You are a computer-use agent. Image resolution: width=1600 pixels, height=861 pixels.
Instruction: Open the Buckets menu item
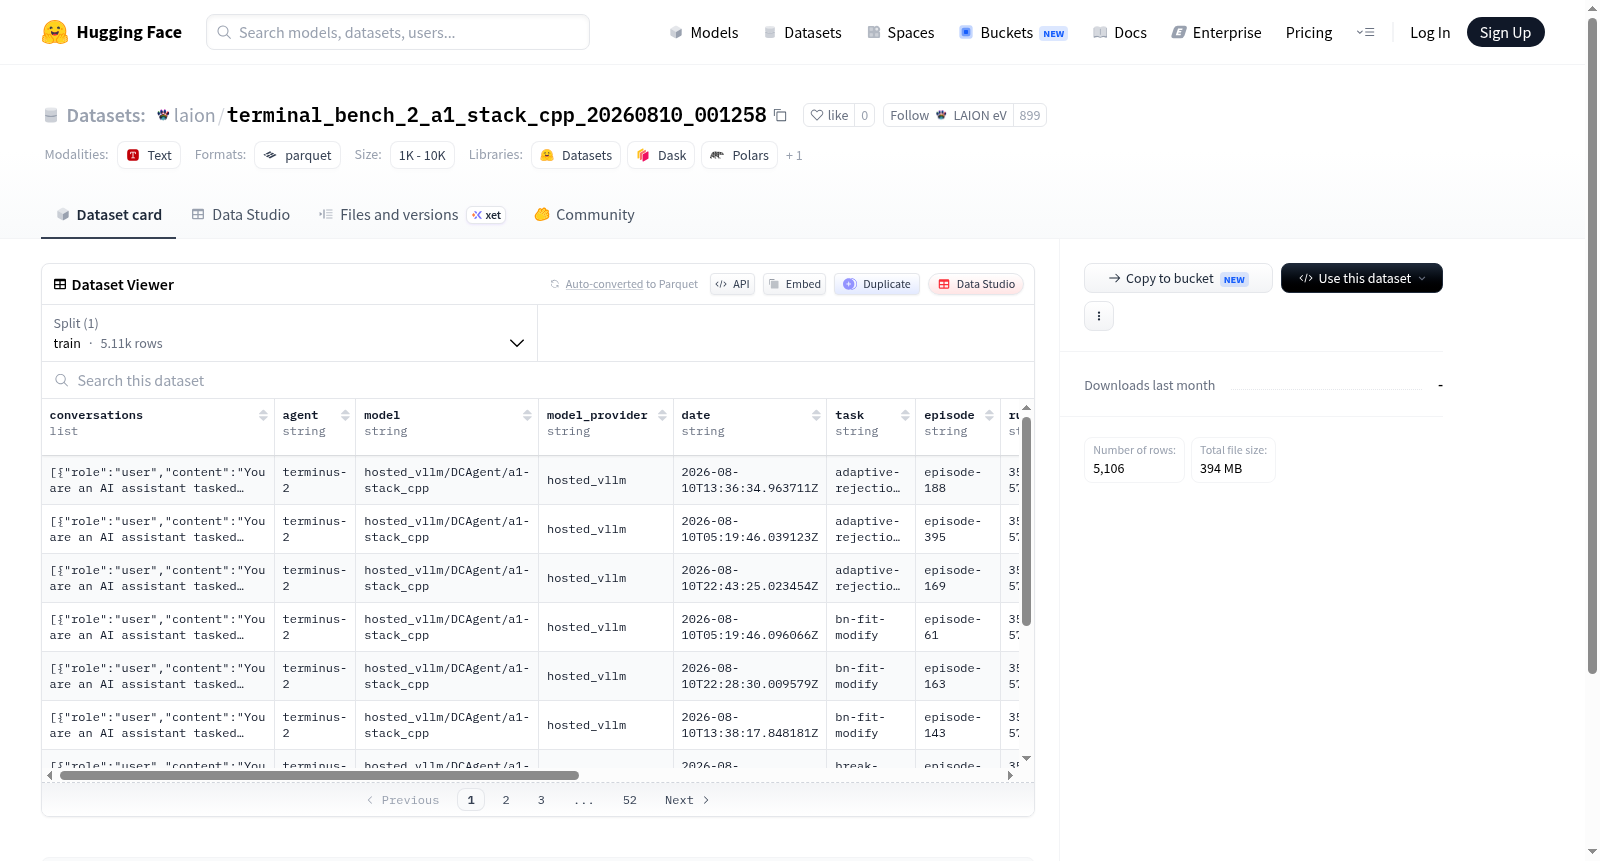click(x=1013, y=32)
